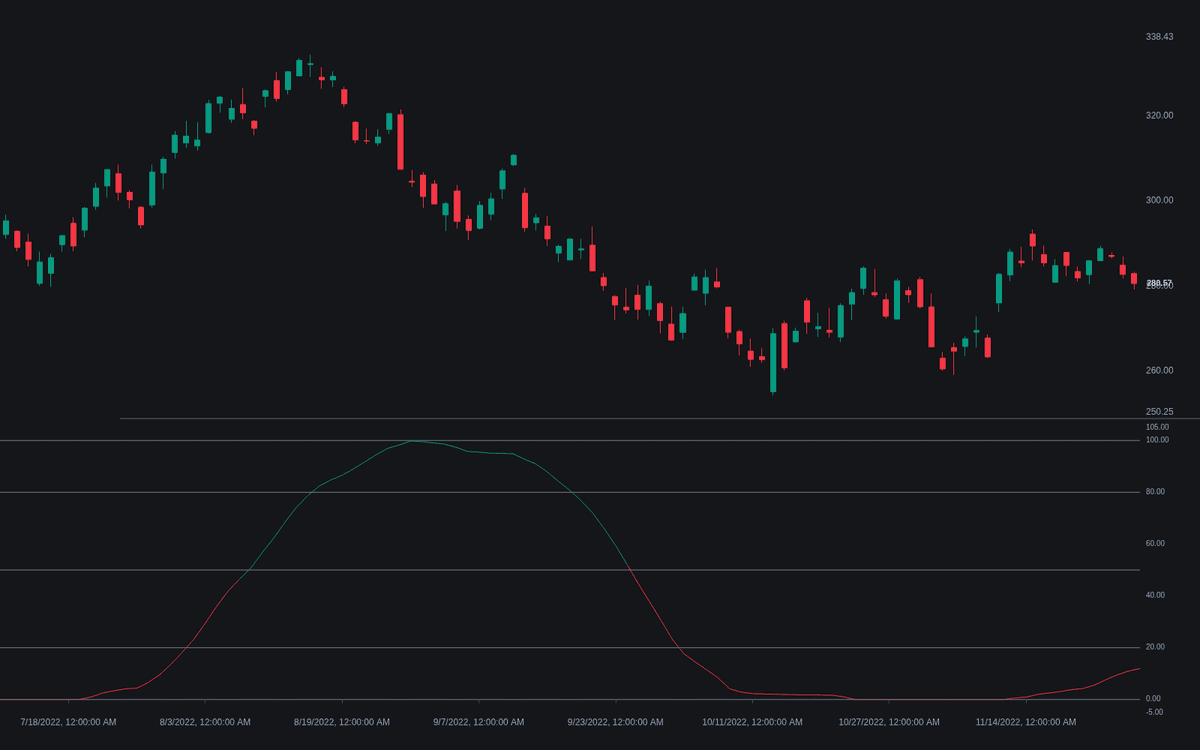Select the 11/14/2022 date axis label
The image size is (1200, 750).
1026,722
